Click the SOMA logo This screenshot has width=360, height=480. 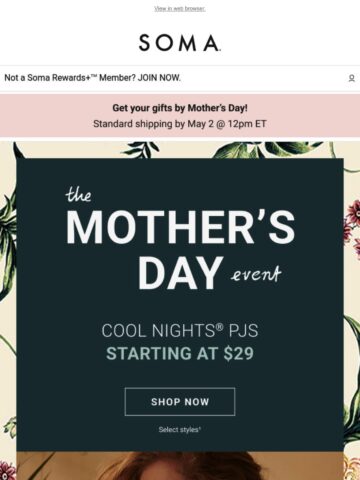(180, 43)
